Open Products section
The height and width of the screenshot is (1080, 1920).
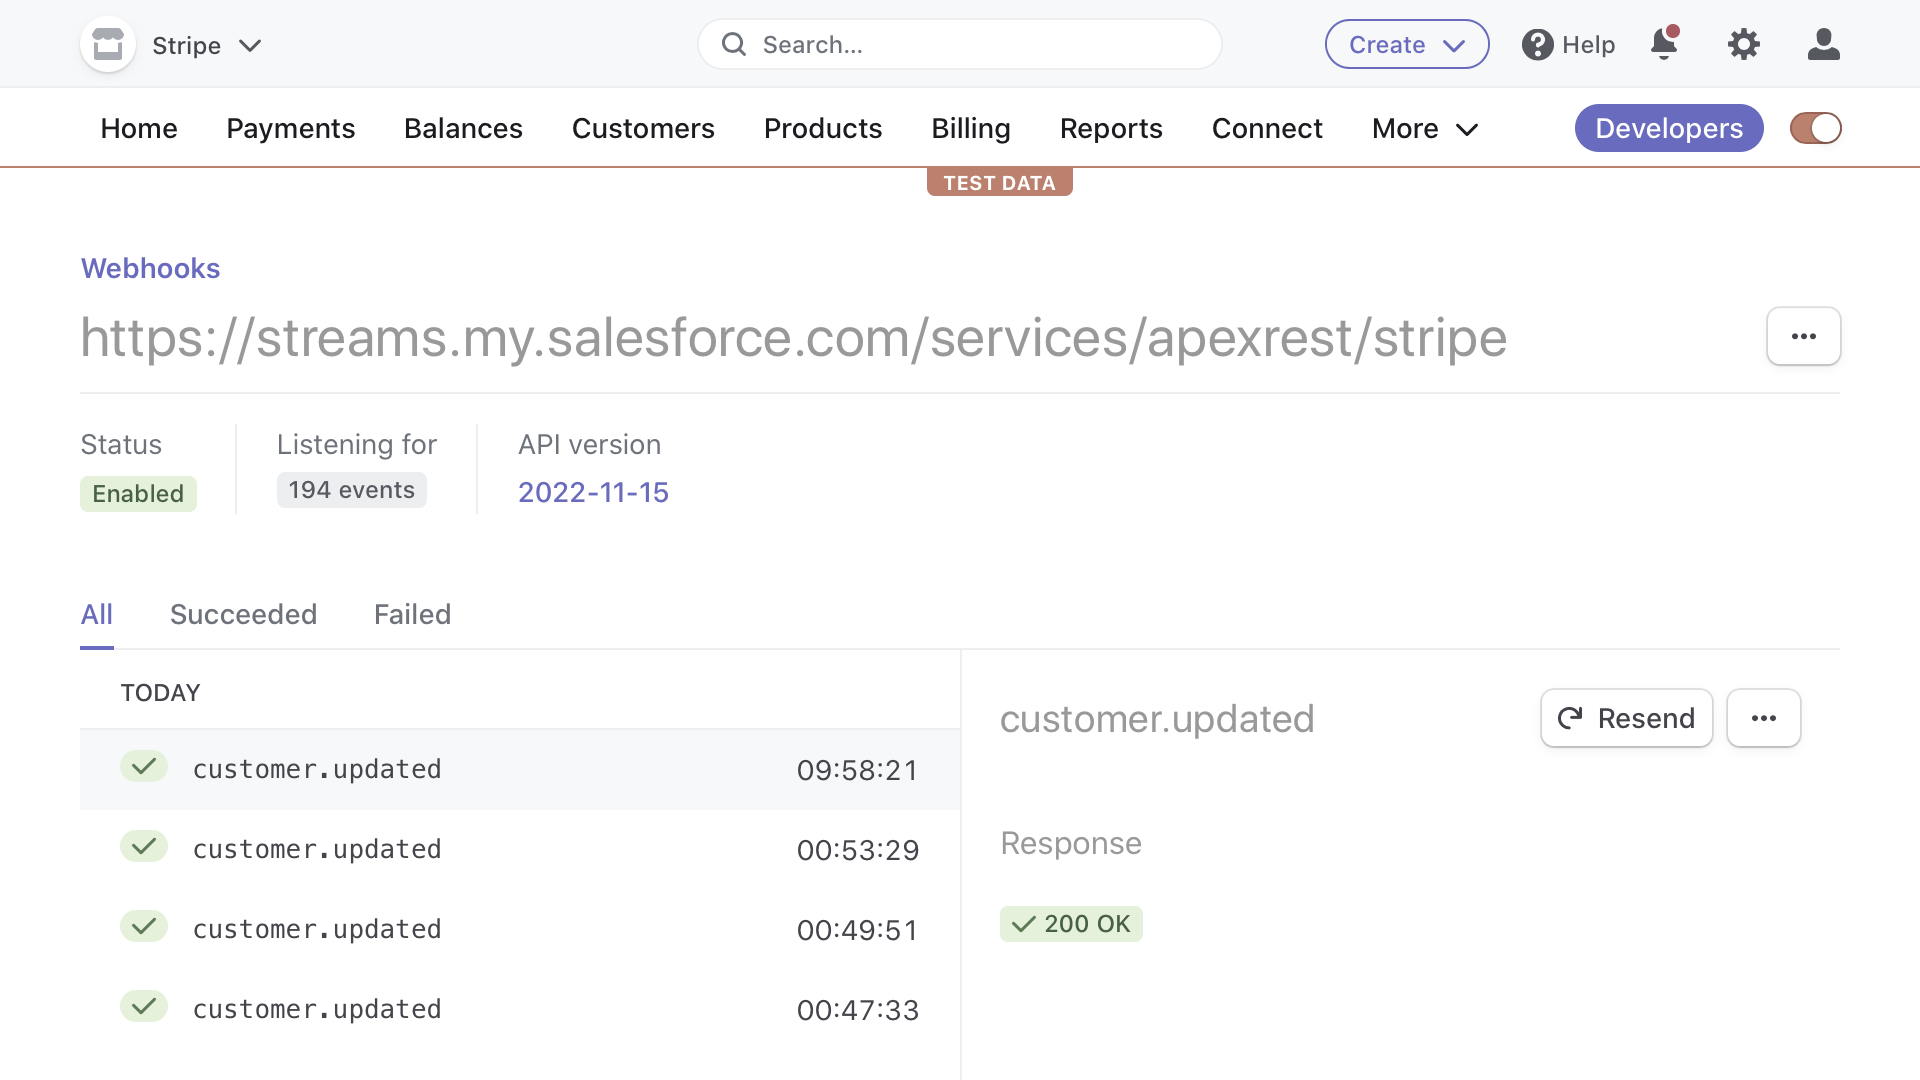click(x=822, y=129)
